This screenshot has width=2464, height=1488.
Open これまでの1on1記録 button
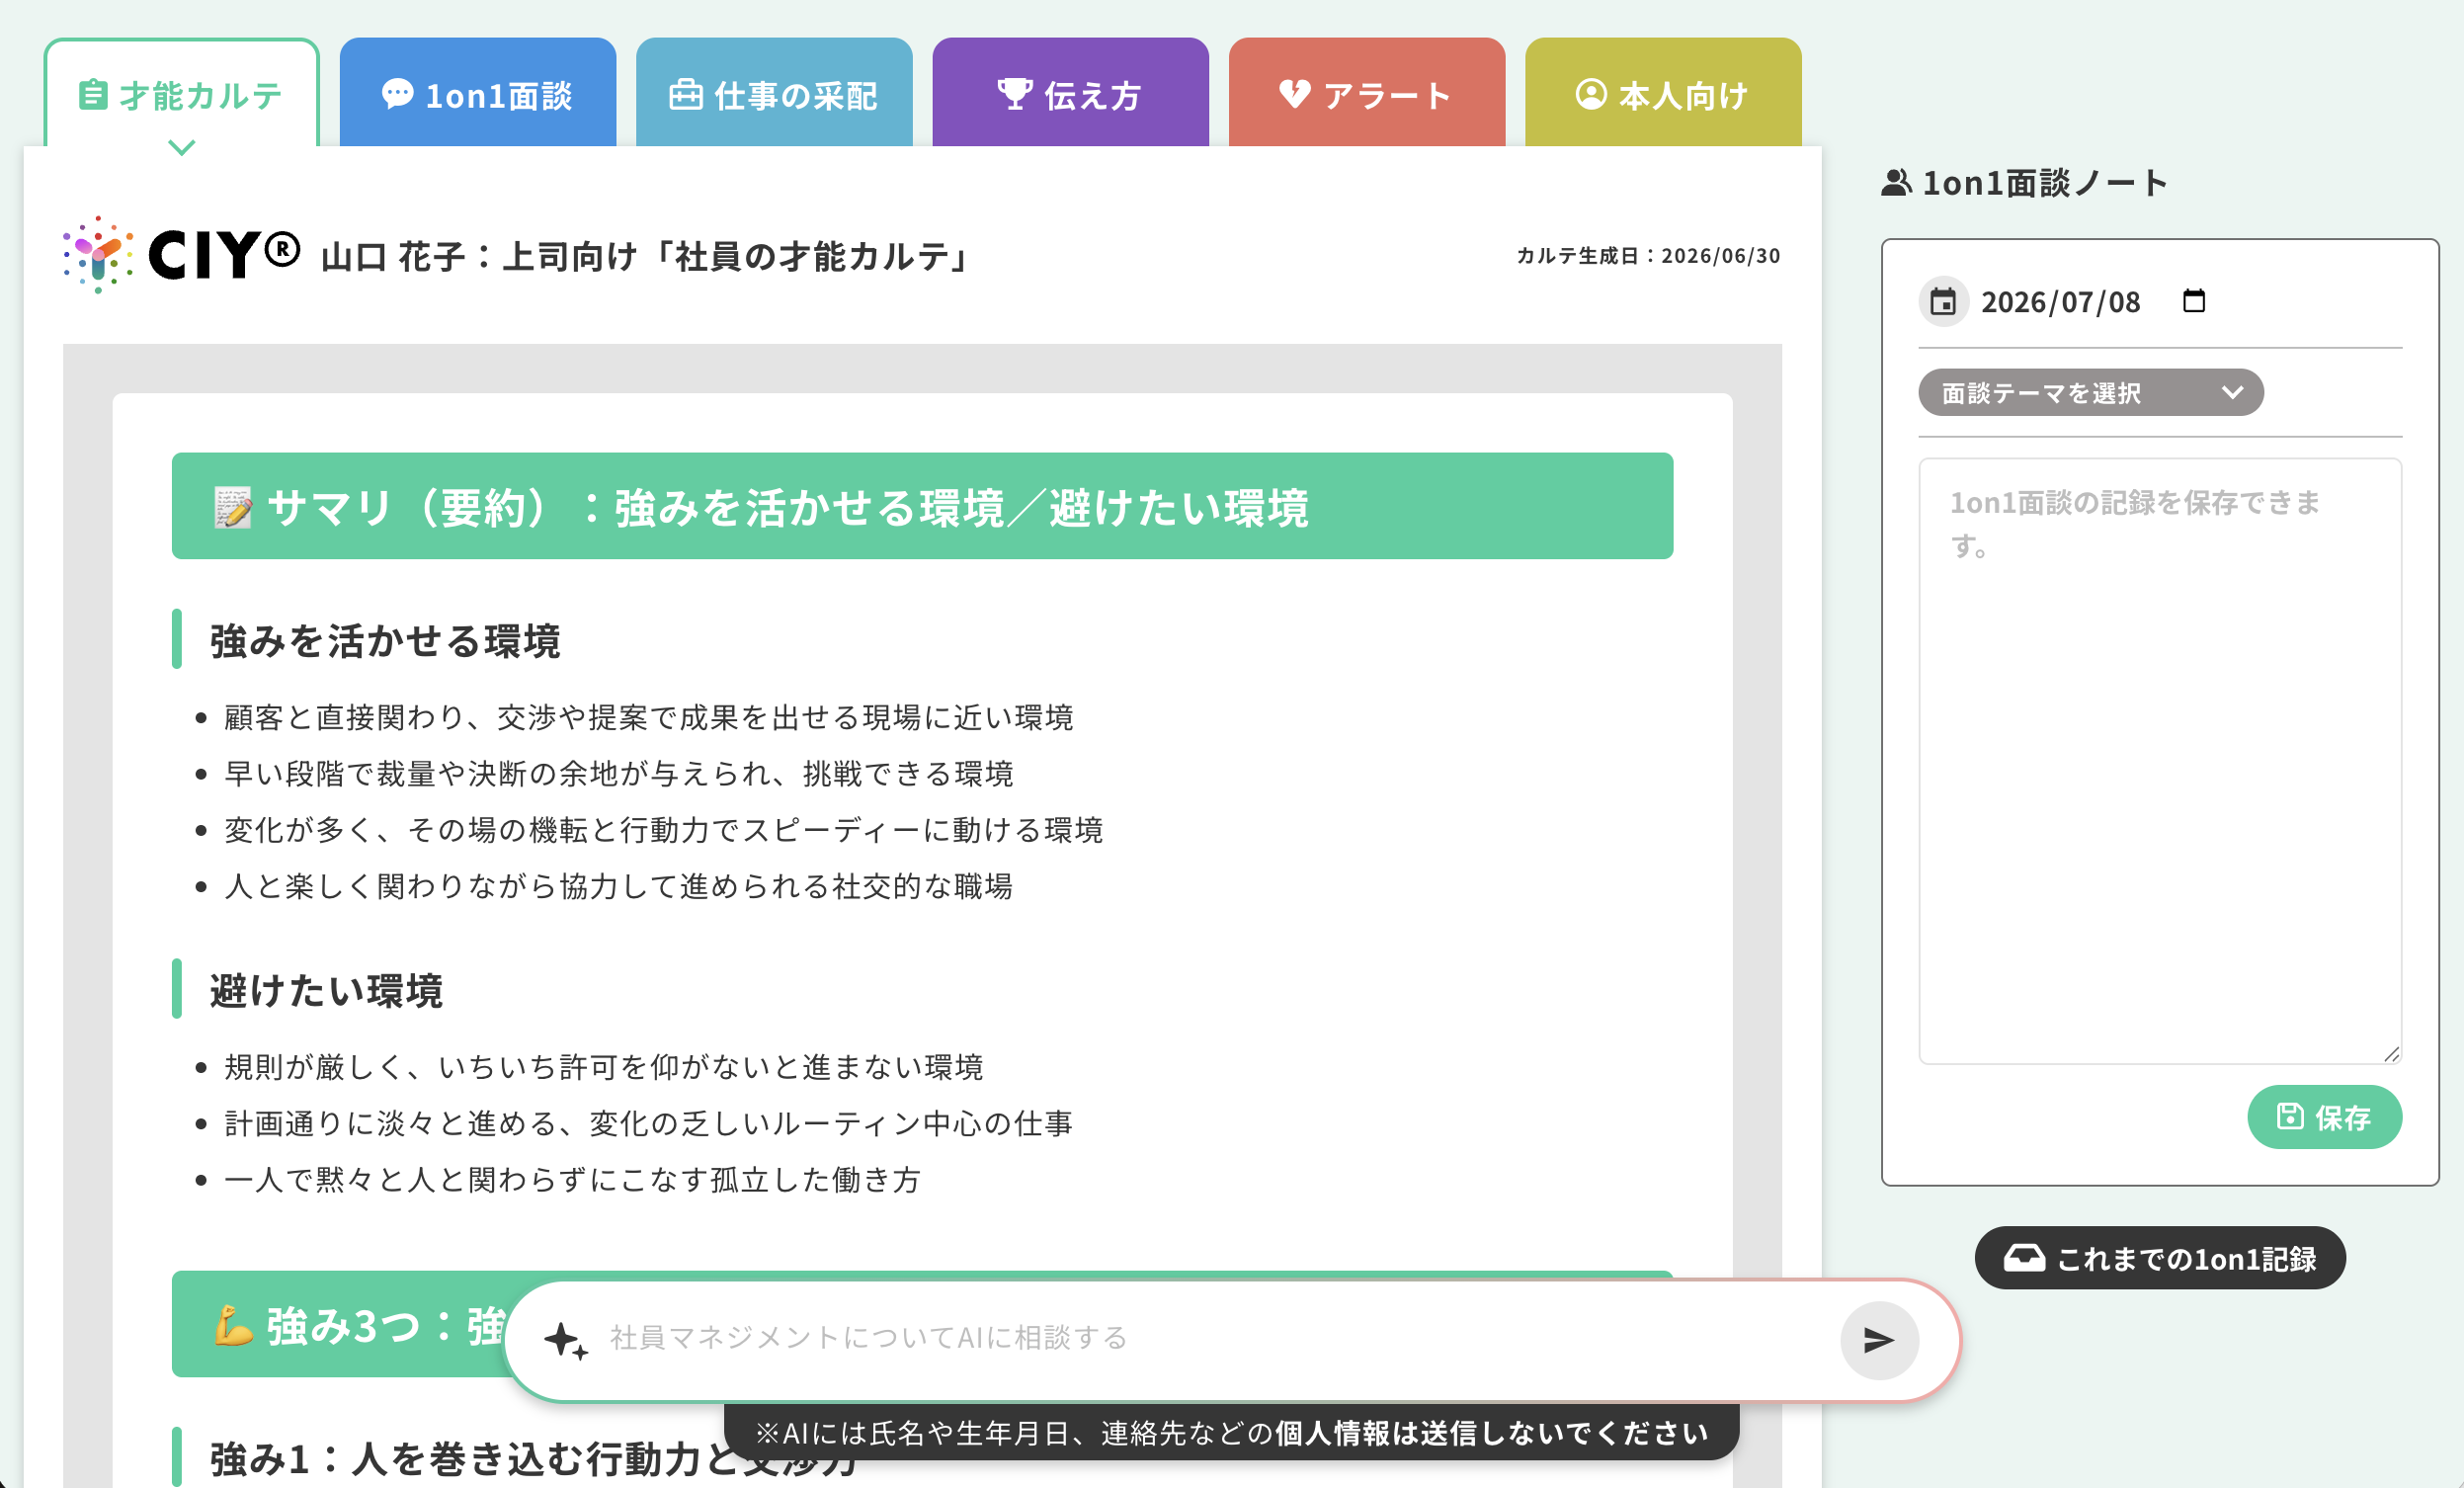pos(2159,1258)
